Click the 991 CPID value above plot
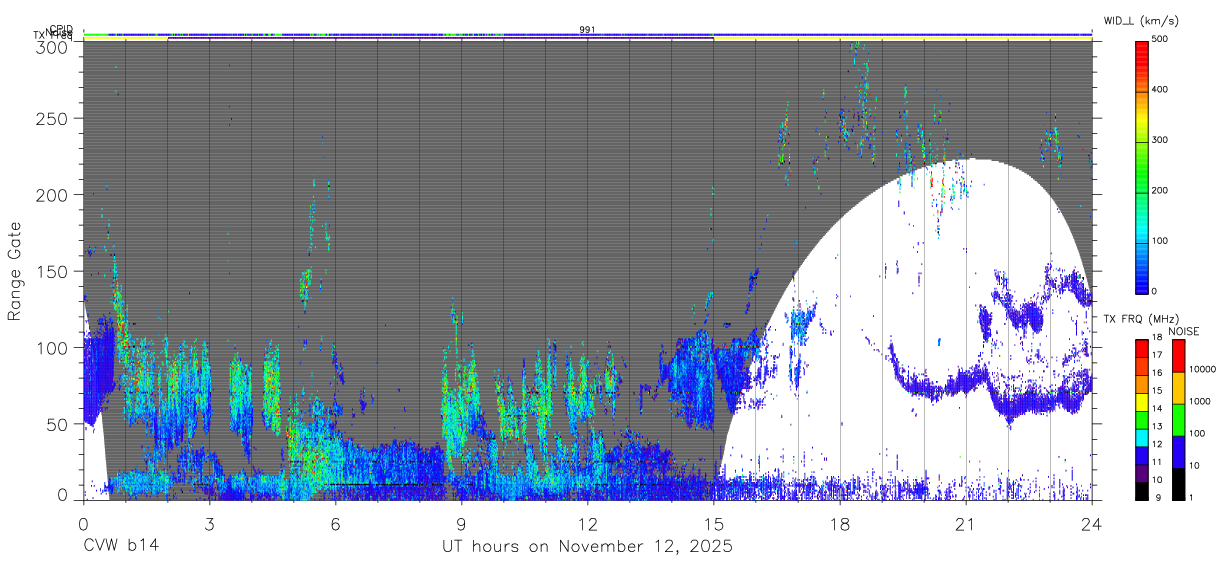This screenshot has height=567, width=1228. tap(588, 30)
